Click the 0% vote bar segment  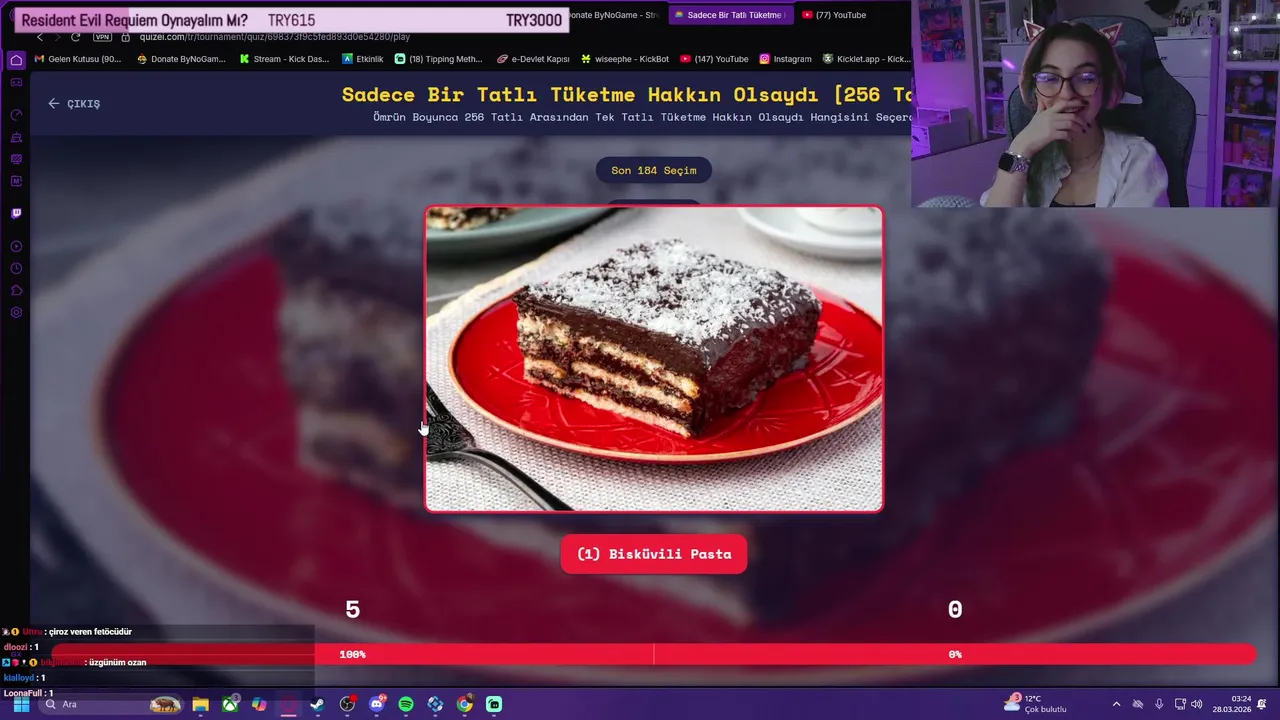(x=955, y=654)
